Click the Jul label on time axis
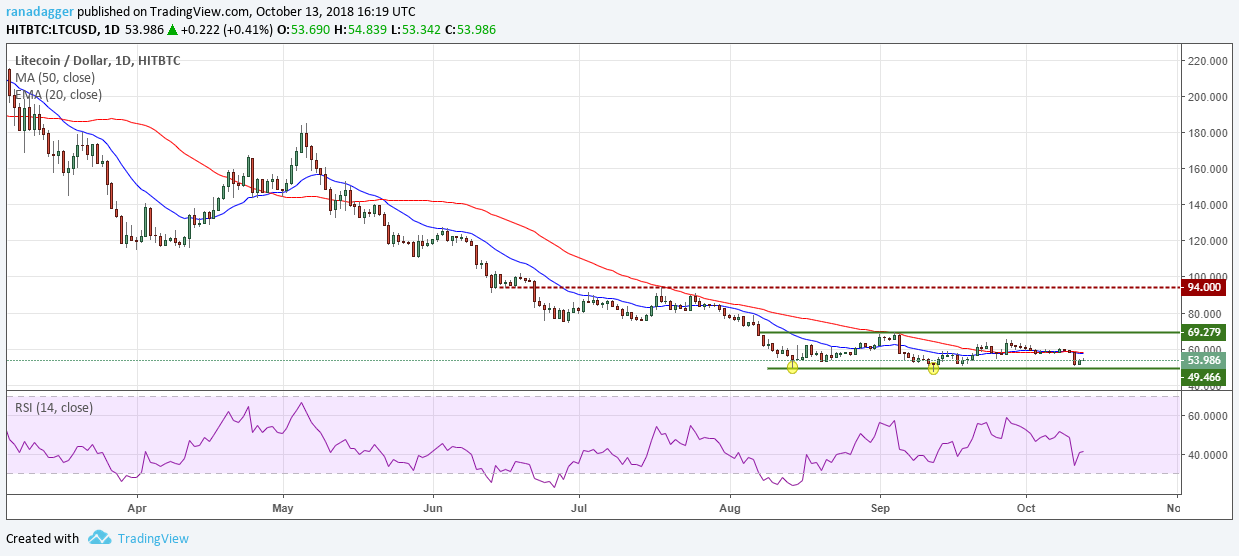The width and height of the screenshot is (1239, 556). pyautogui.click(x=578, y=508)
